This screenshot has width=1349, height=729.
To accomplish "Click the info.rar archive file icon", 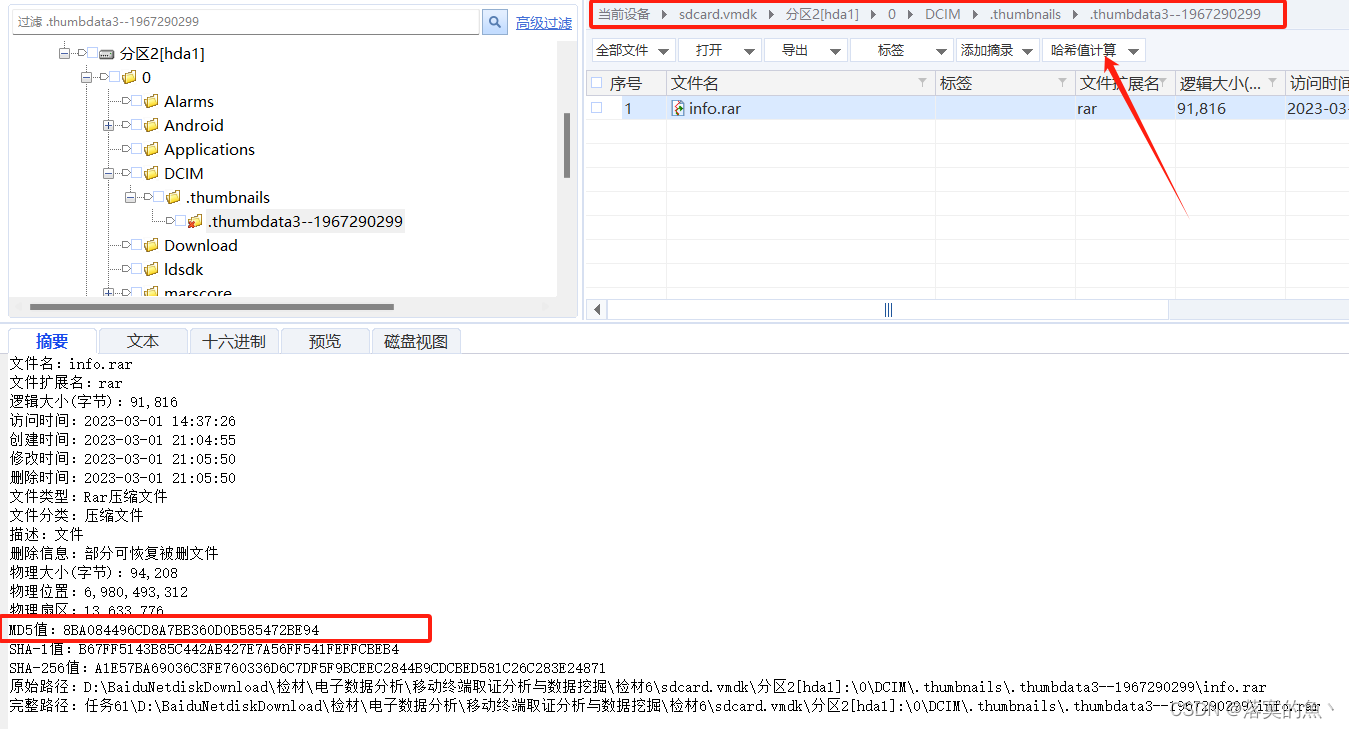I will coord(679,108).
